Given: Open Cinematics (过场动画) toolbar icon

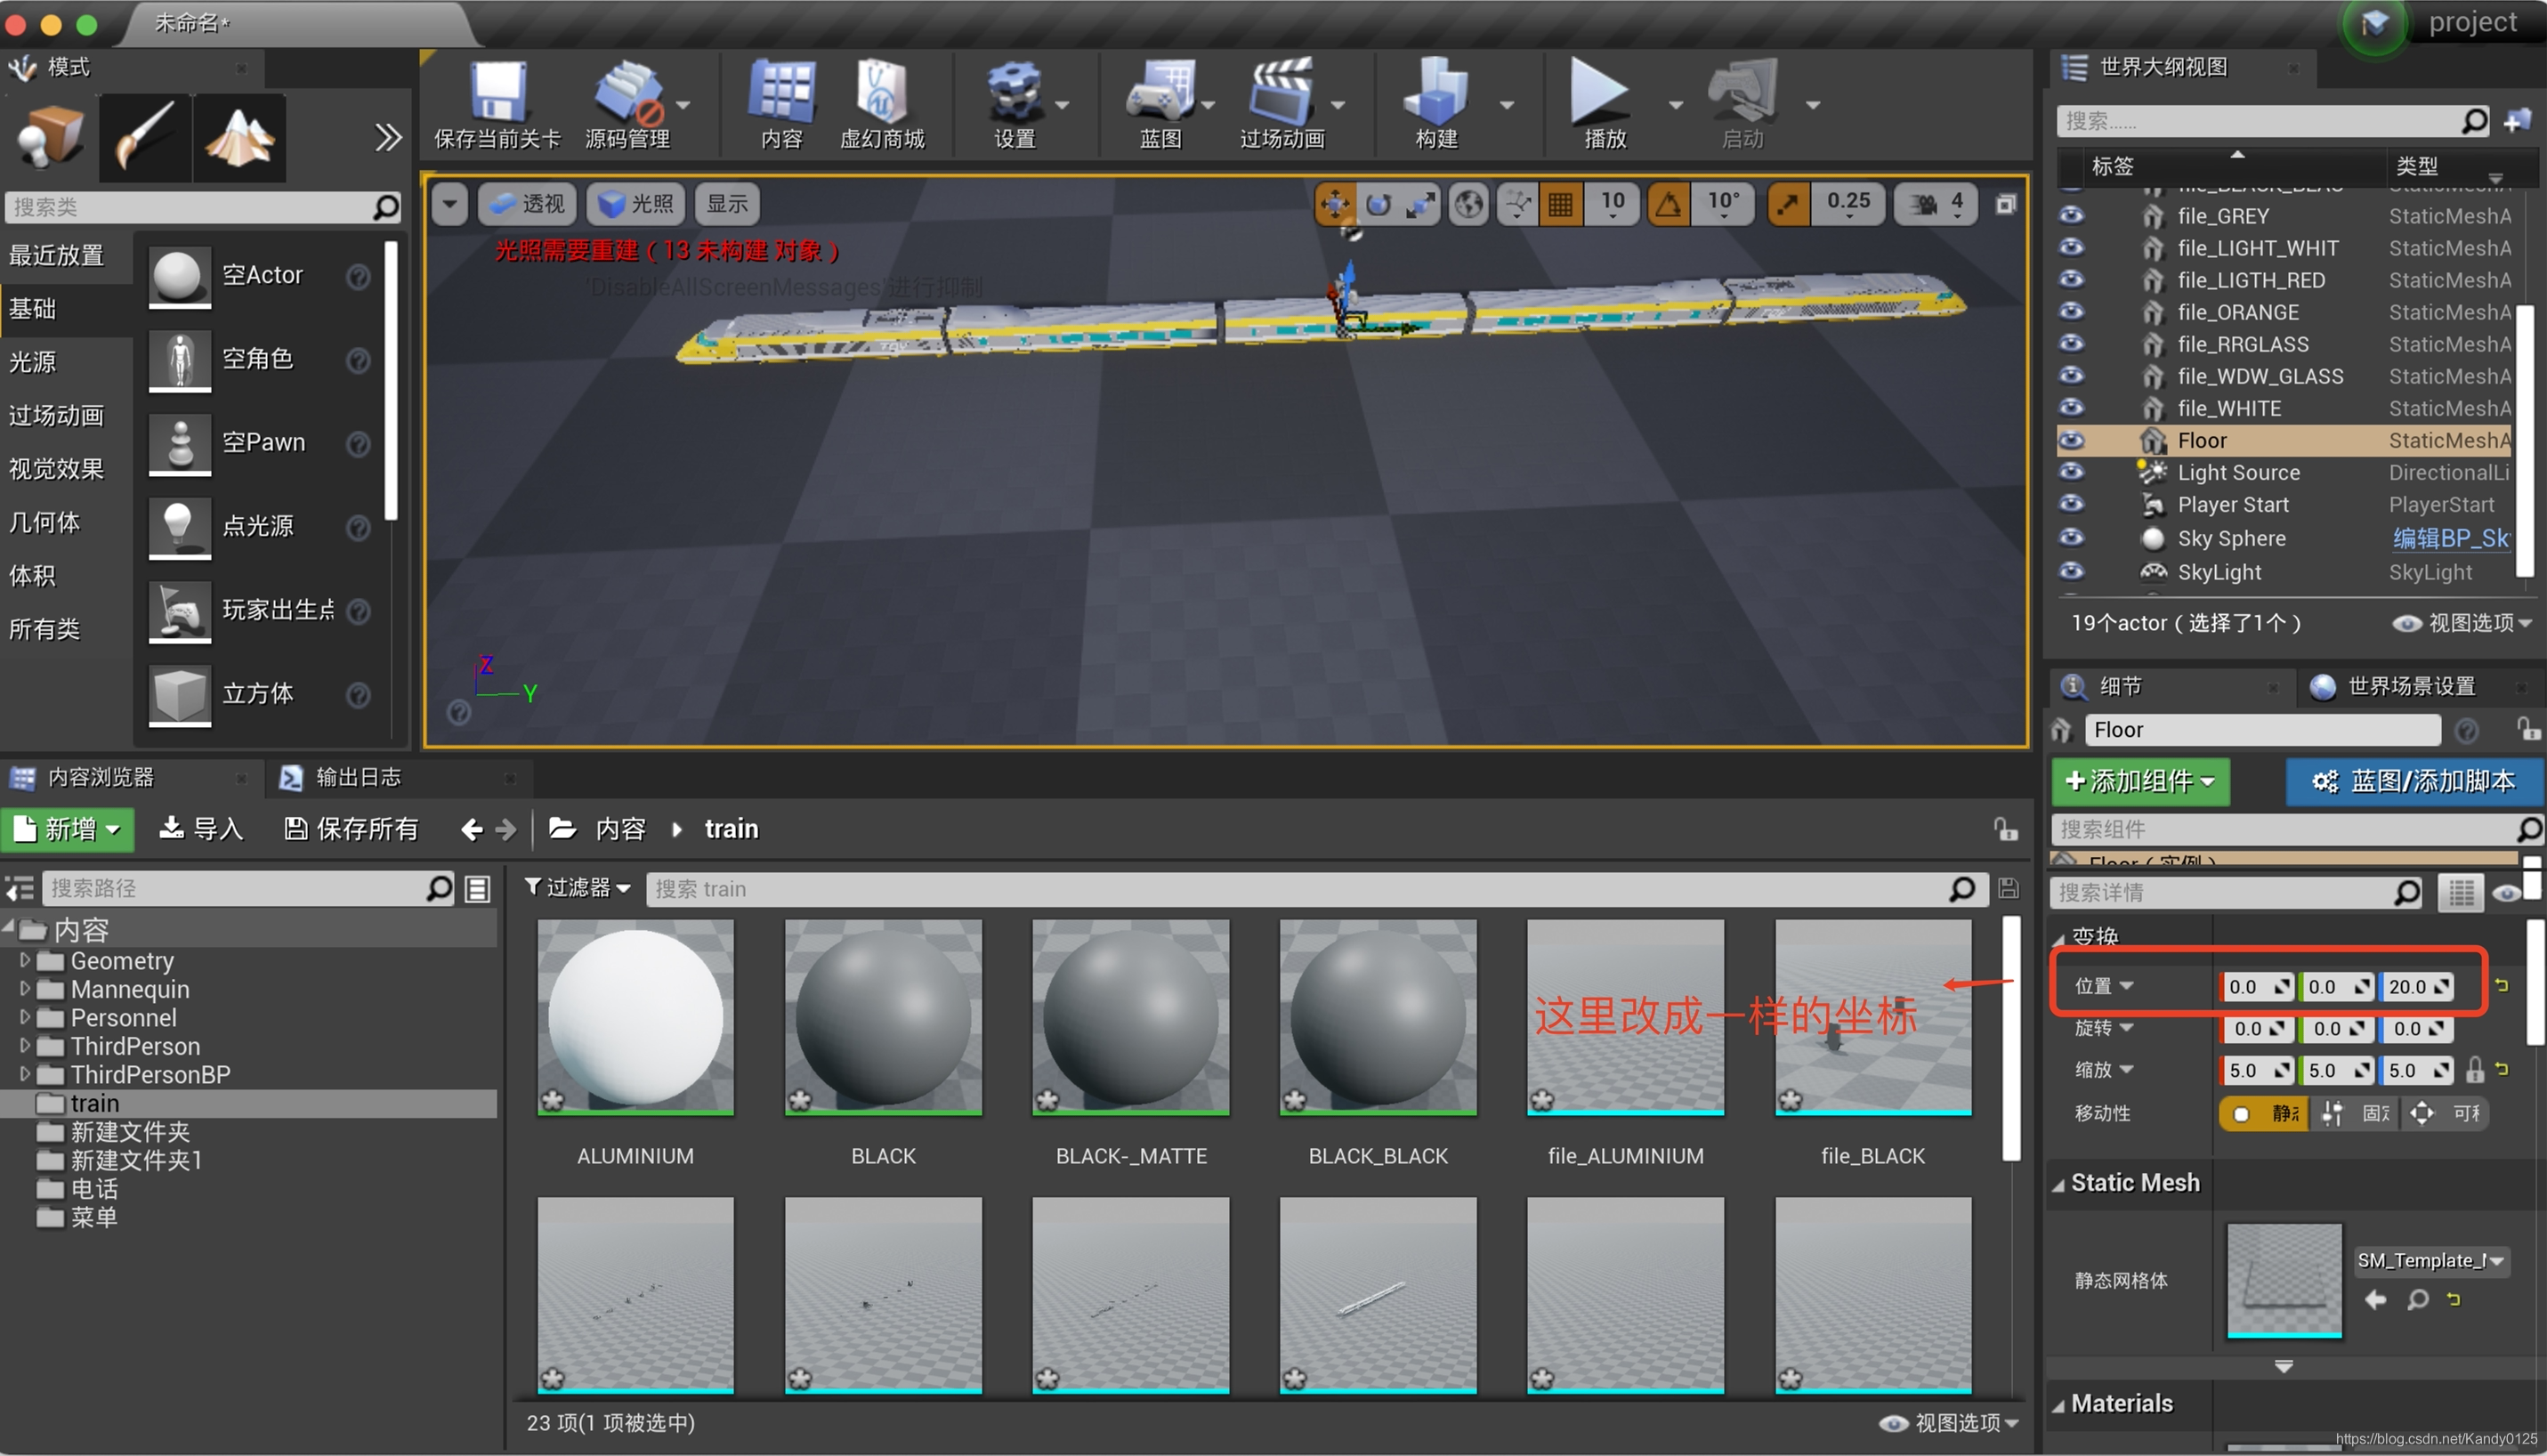Looking at the screenshot, I should 1282,104.
